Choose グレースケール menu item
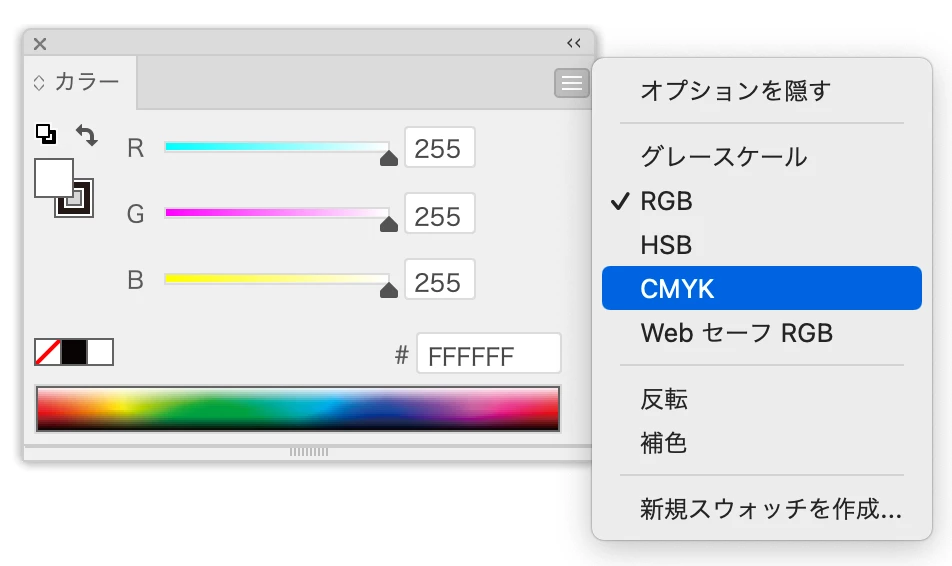Image resolution: width=952 pixels, height=566 pixels. (x=761, y=157)
